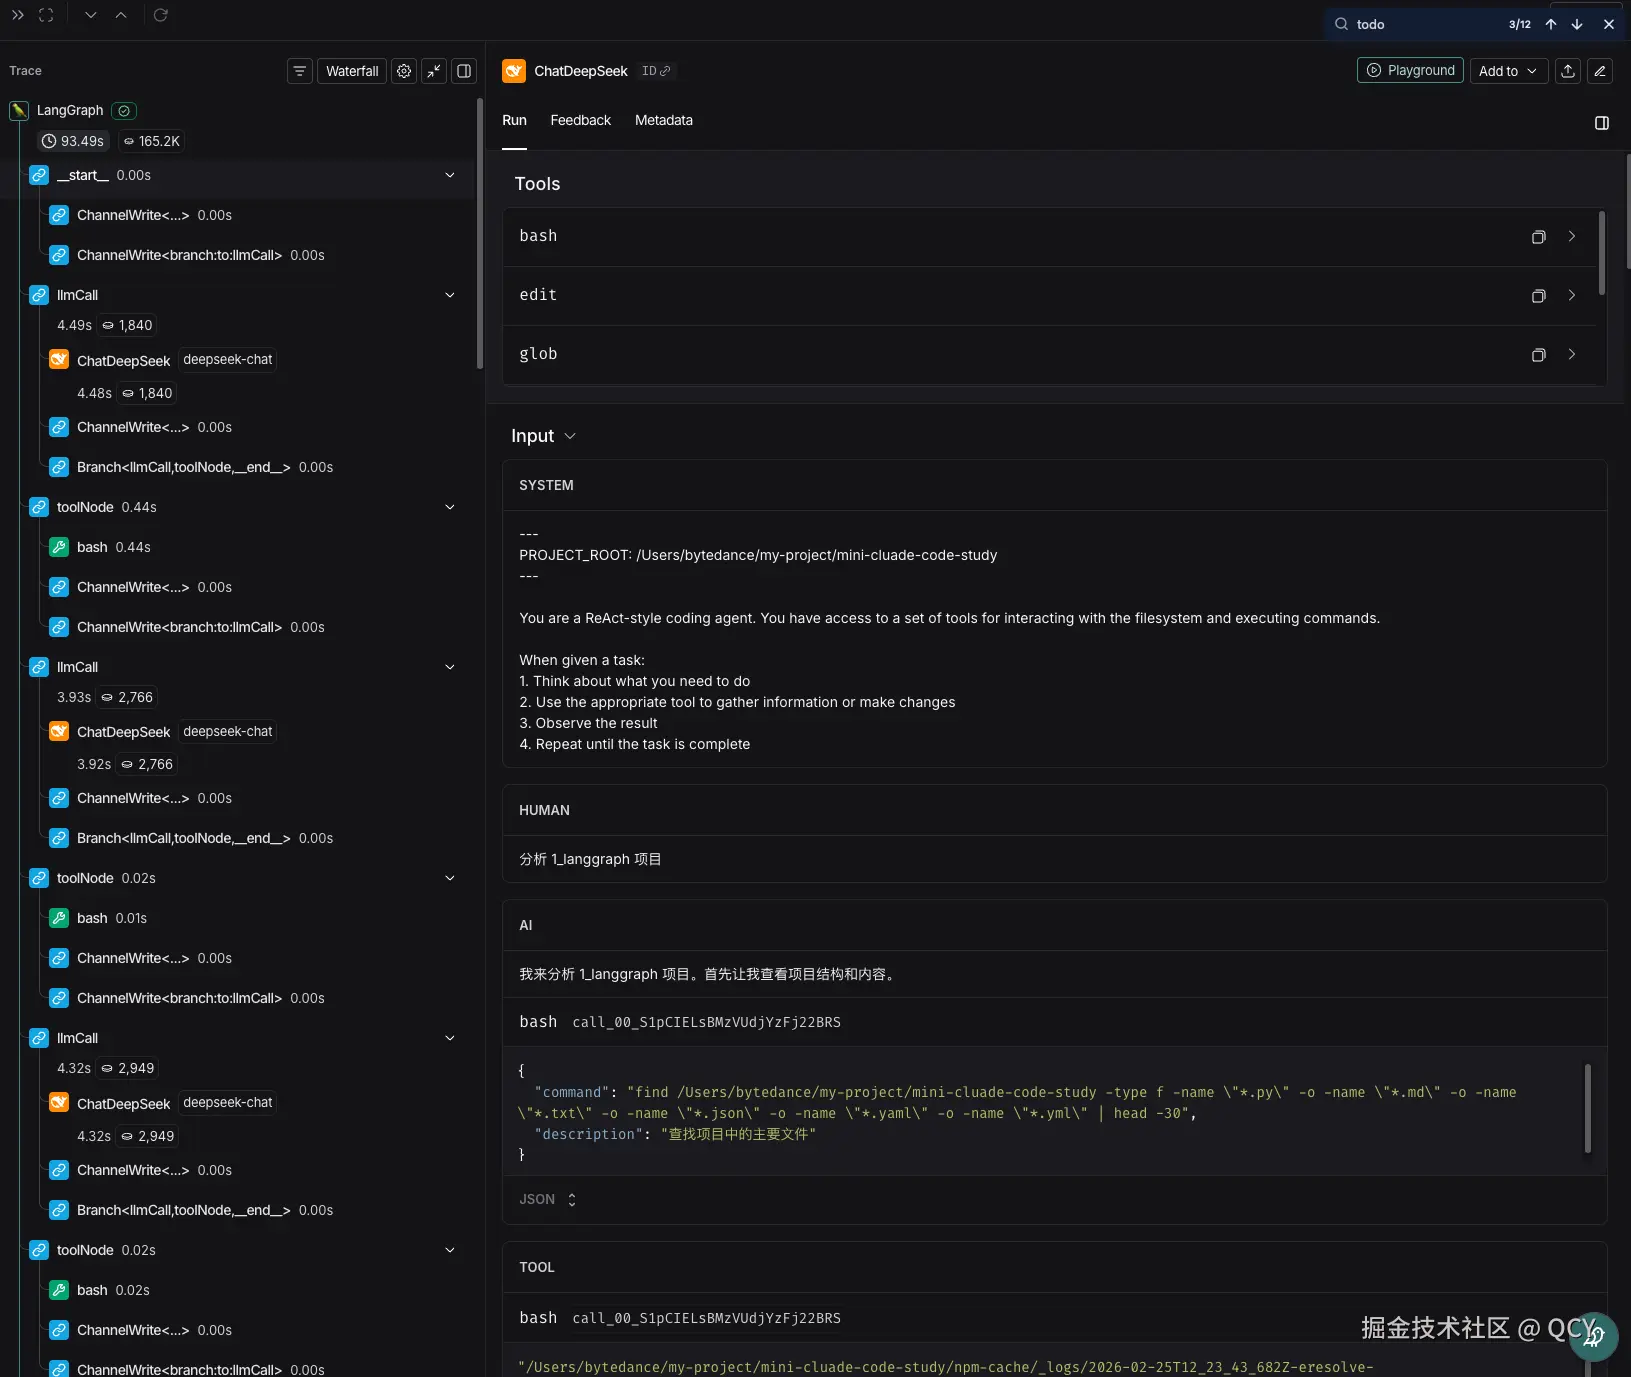
Task: Copy the bash tool definition
Action: [1538, 237]
